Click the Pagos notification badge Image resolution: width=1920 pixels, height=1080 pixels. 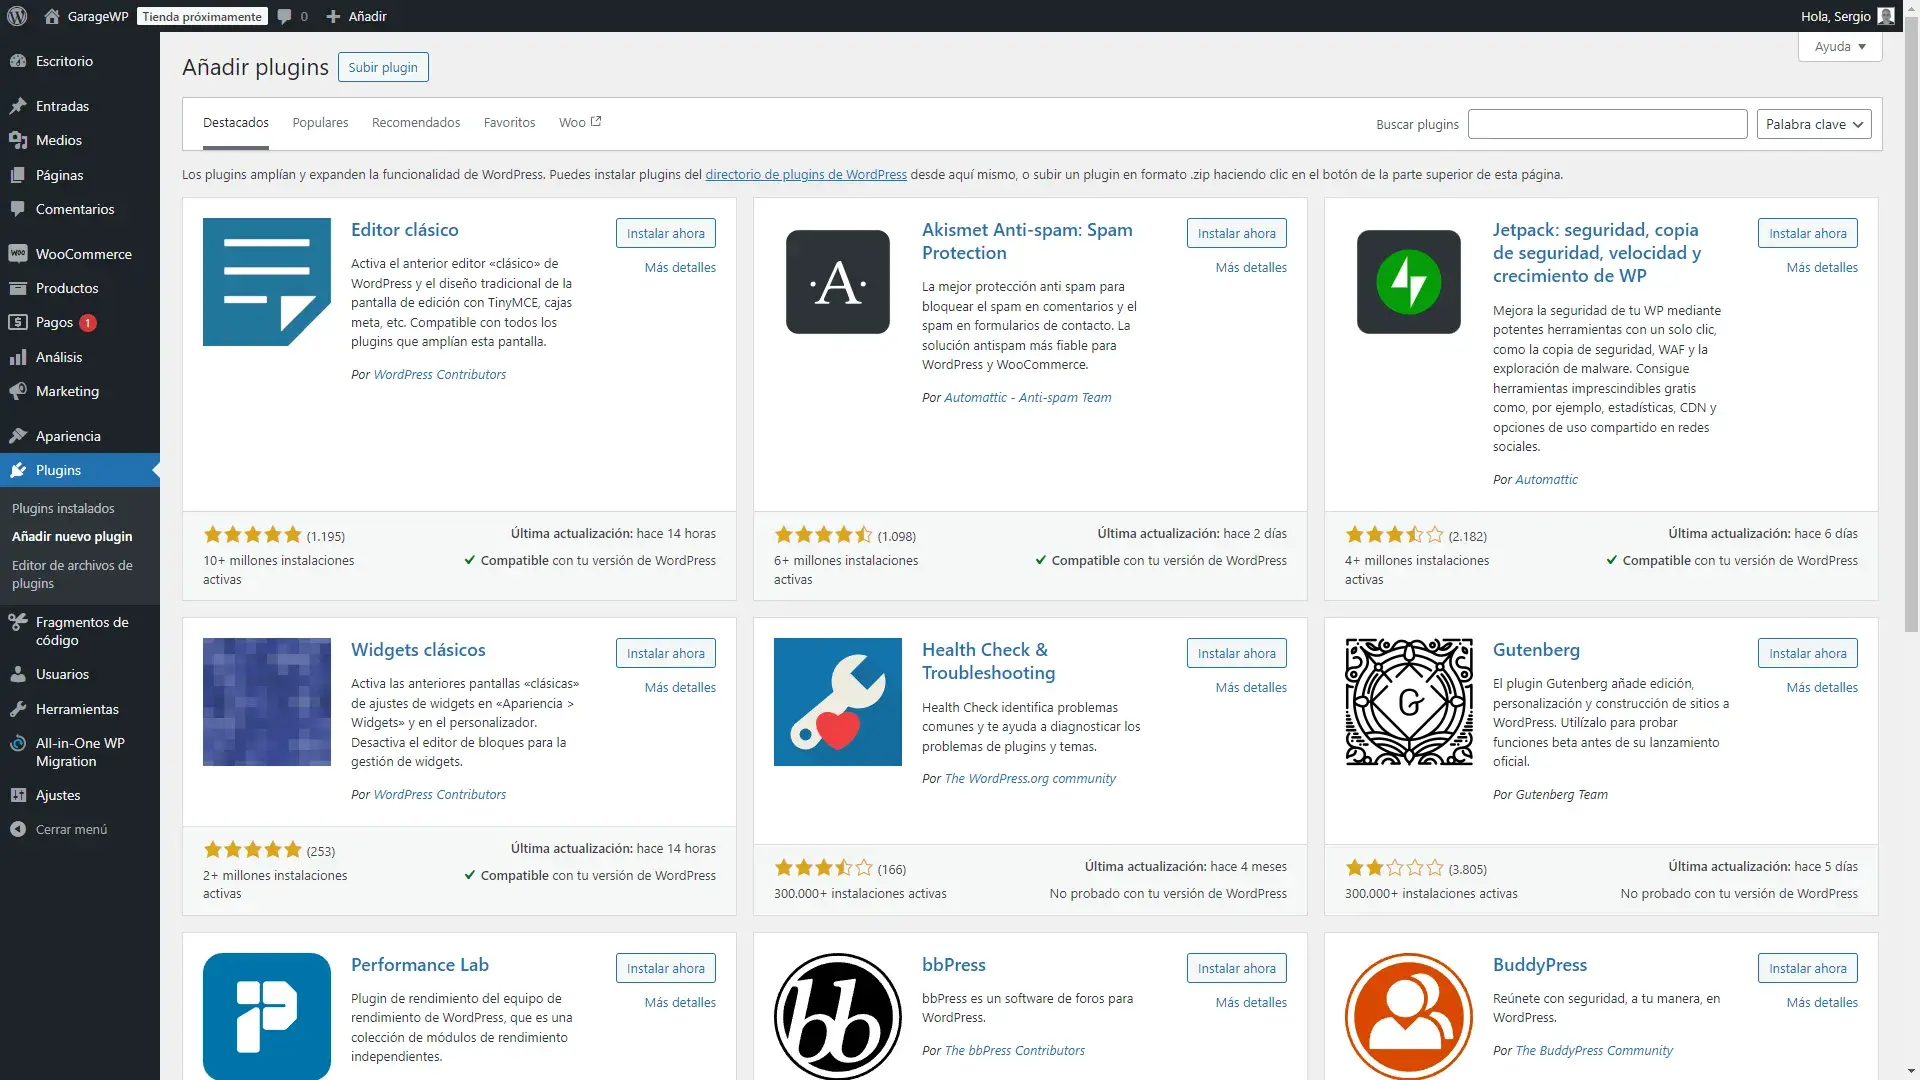click(88, 323)
